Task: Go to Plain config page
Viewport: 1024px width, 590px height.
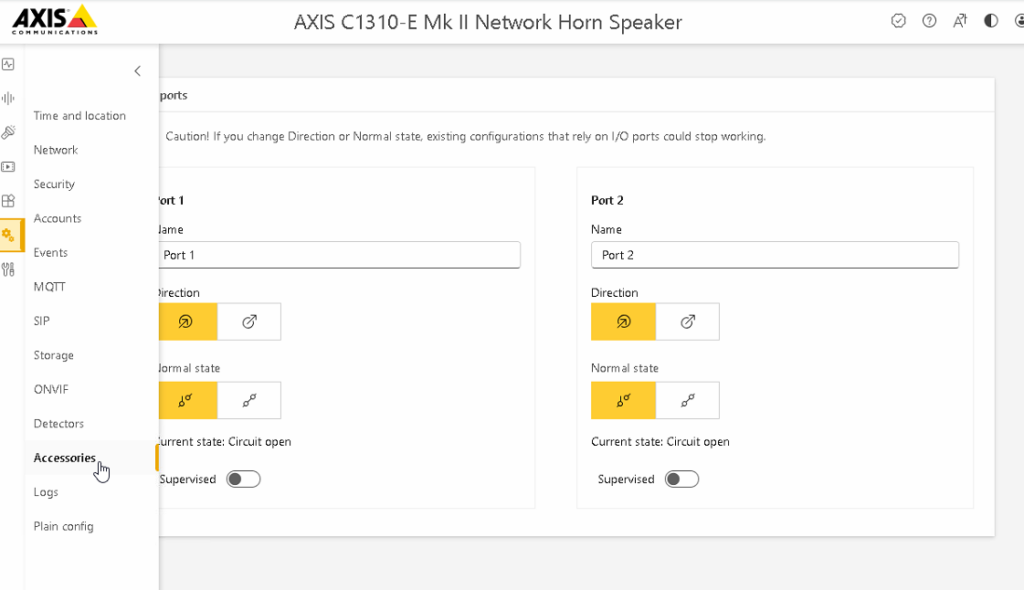Action: point(63,526)
